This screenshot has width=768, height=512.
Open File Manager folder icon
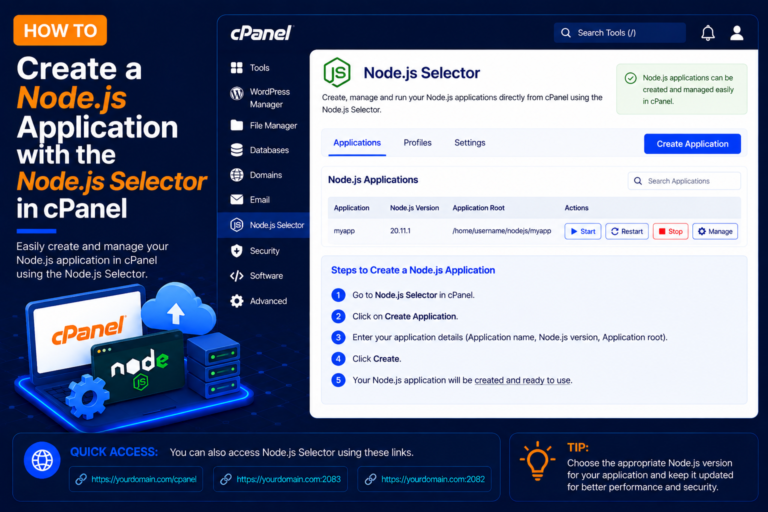point(237,125)
